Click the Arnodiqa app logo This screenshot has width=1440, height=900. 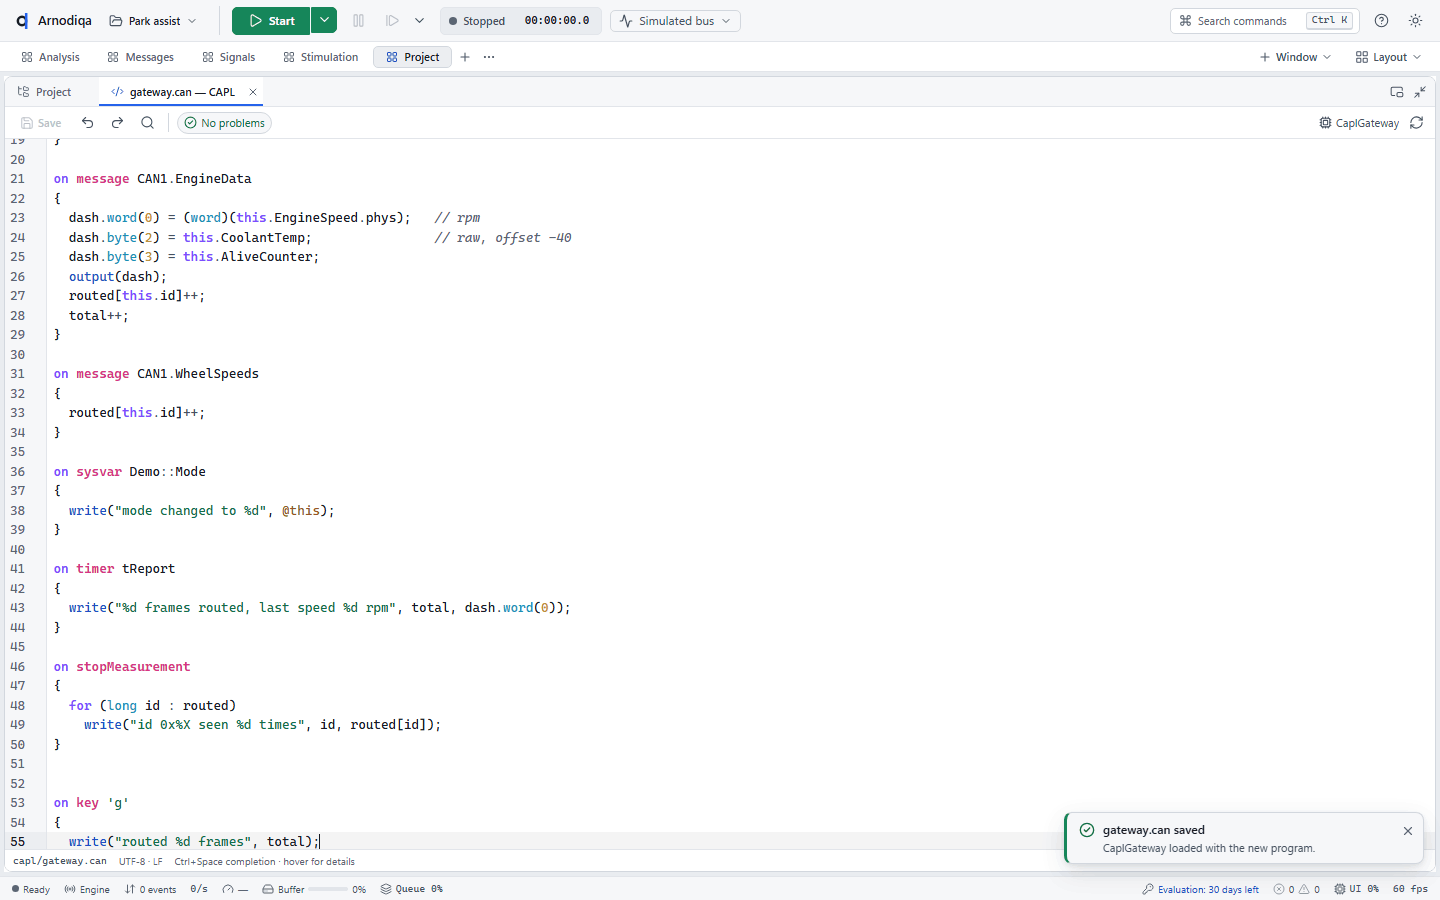coord(22,21)
